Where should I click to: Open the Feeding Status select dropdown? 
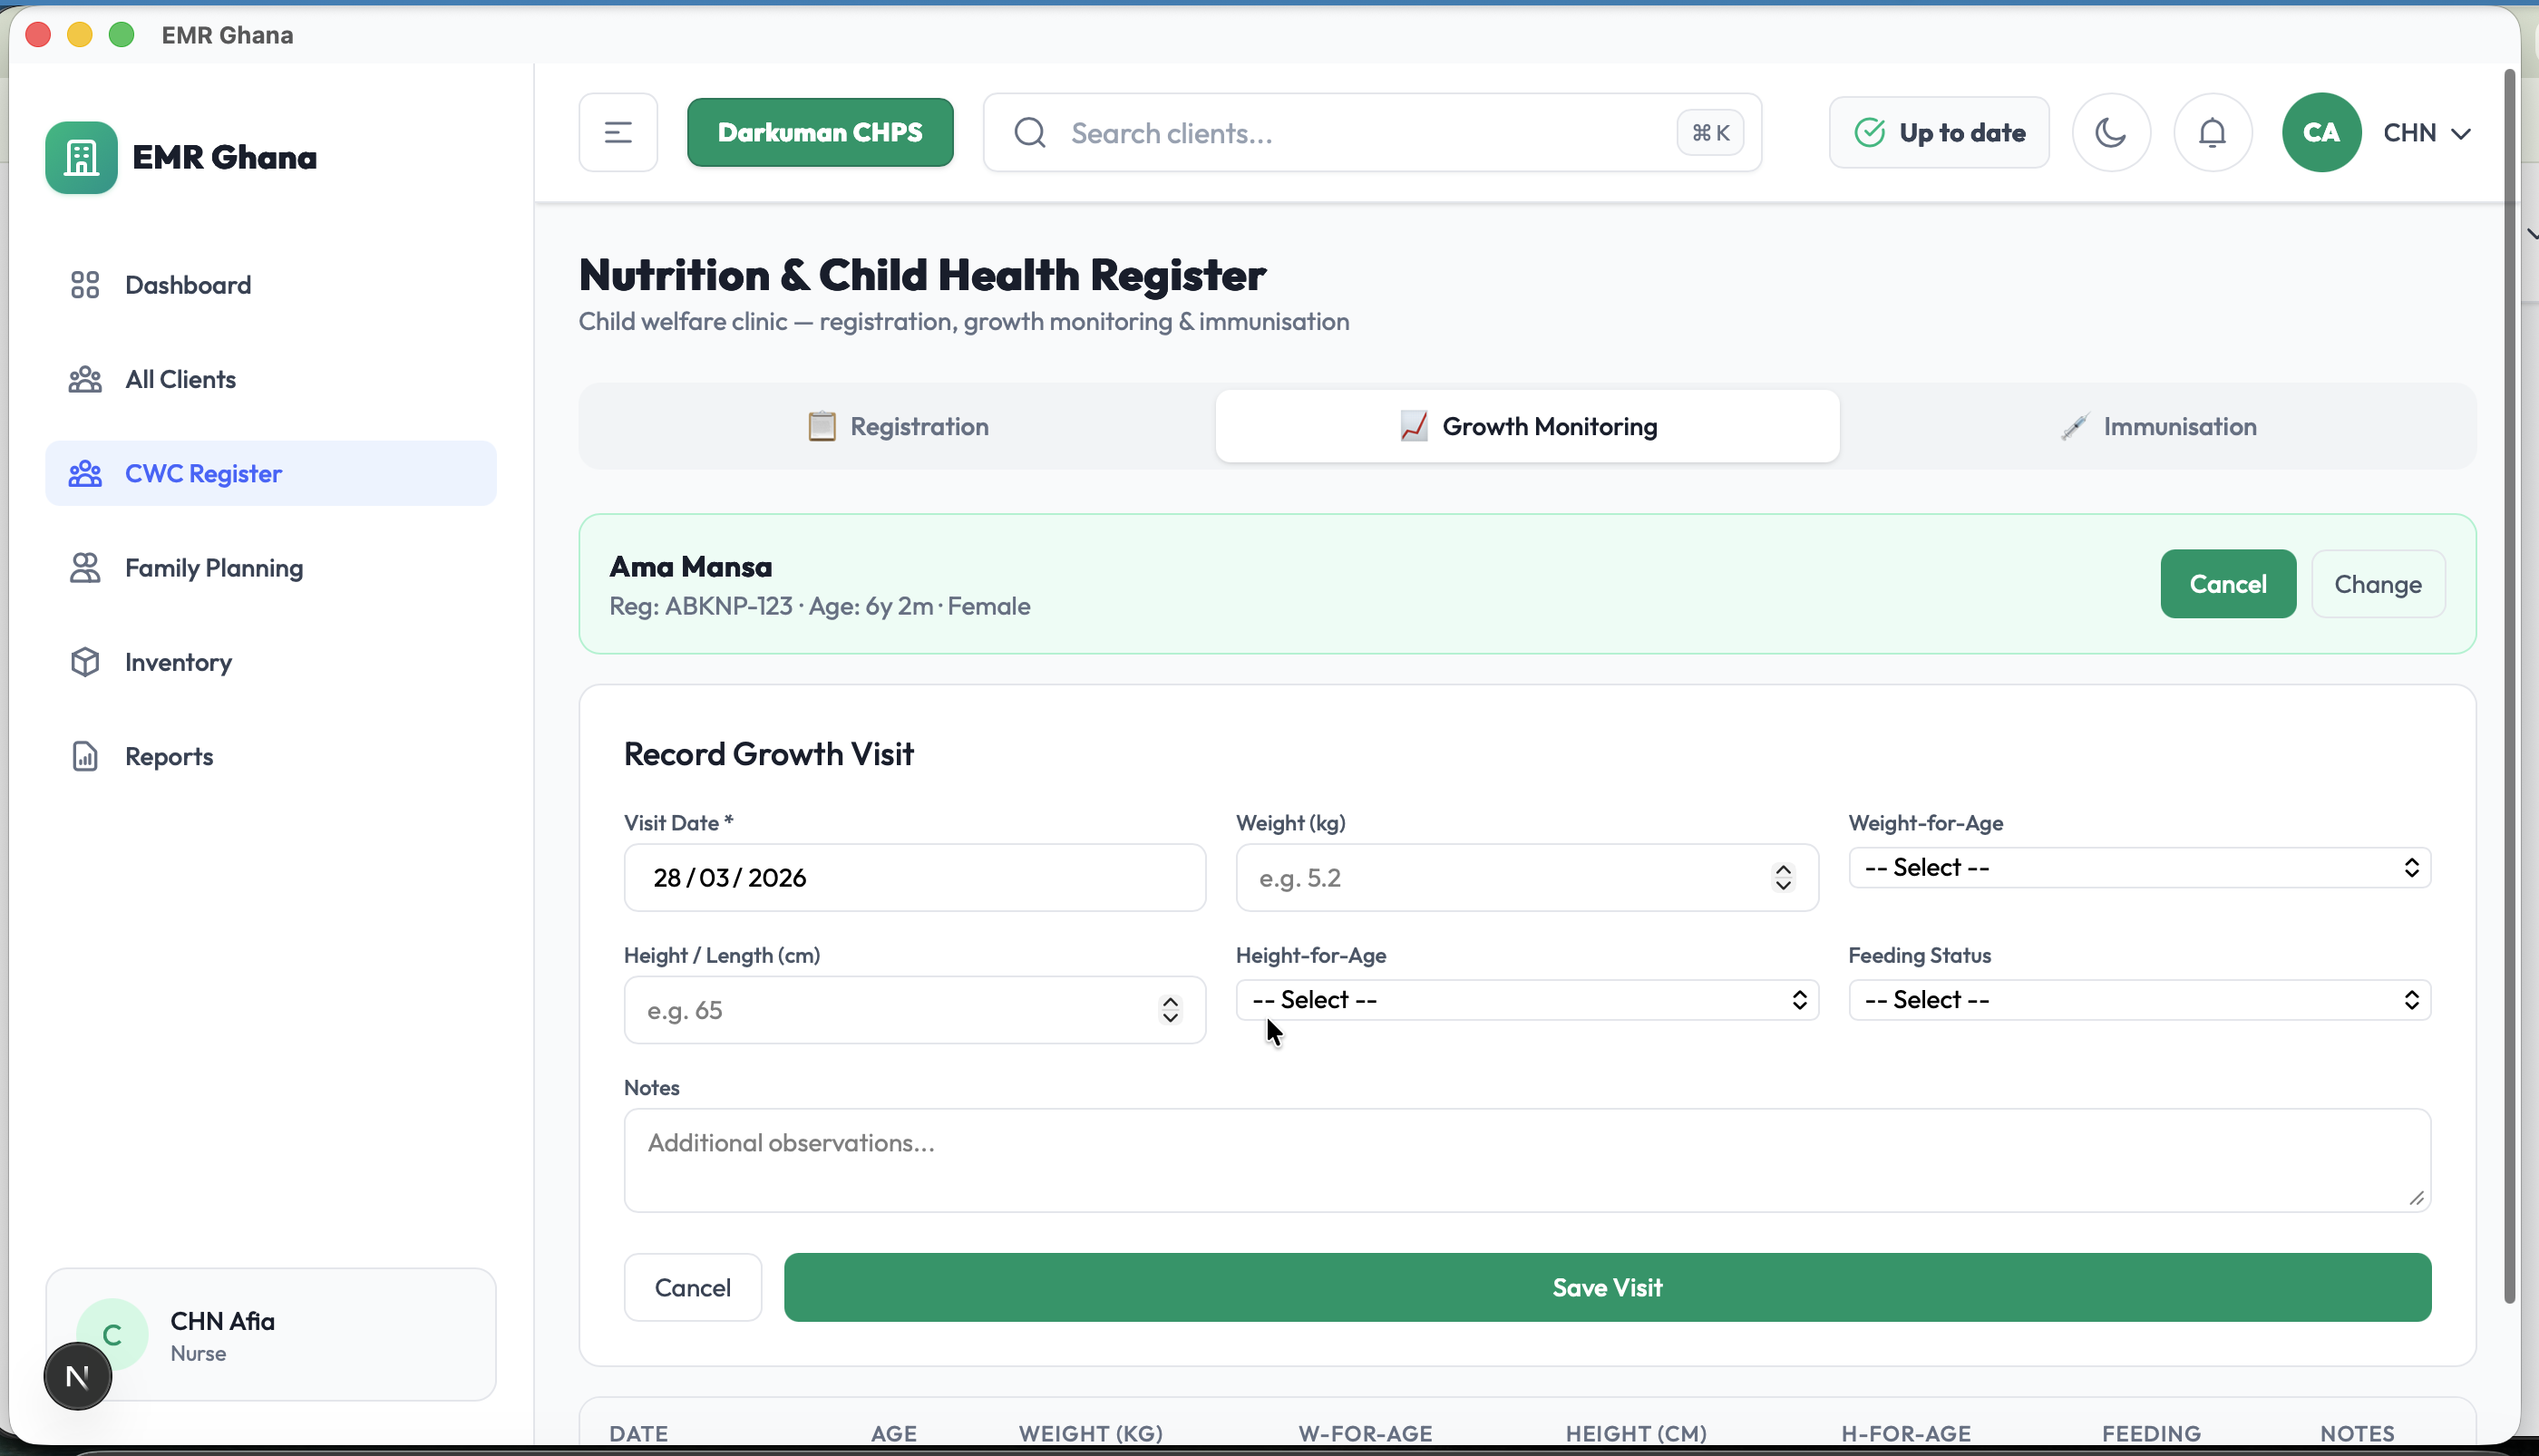coord(2139,999)
